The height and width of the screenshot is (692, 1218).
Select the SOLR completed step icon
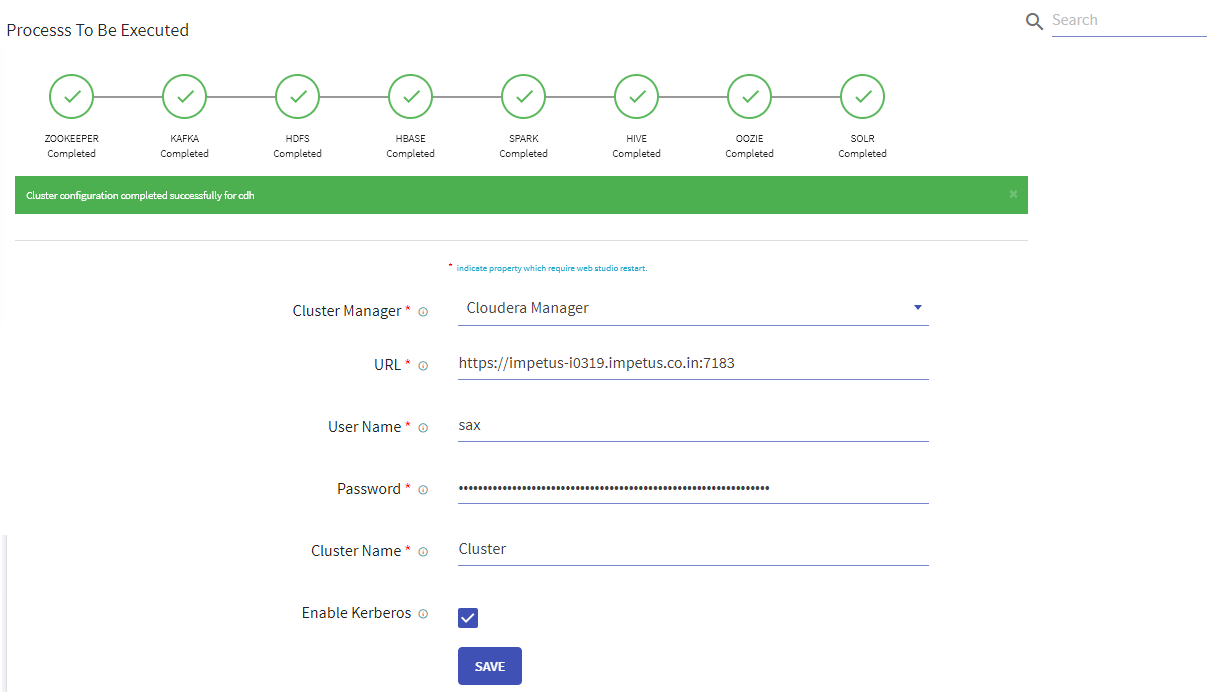click(862, 96)
